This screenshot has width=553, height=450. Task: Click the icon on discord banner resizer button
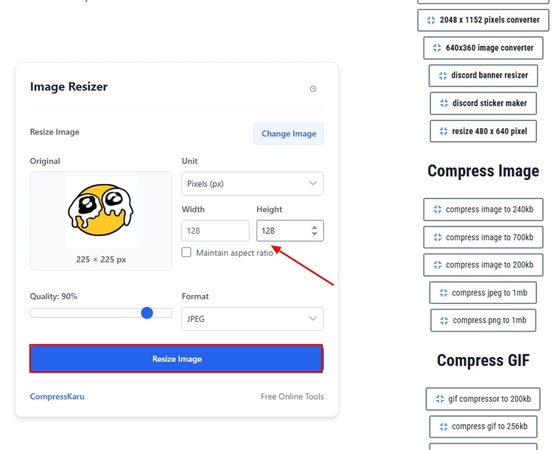click(443, 75)
